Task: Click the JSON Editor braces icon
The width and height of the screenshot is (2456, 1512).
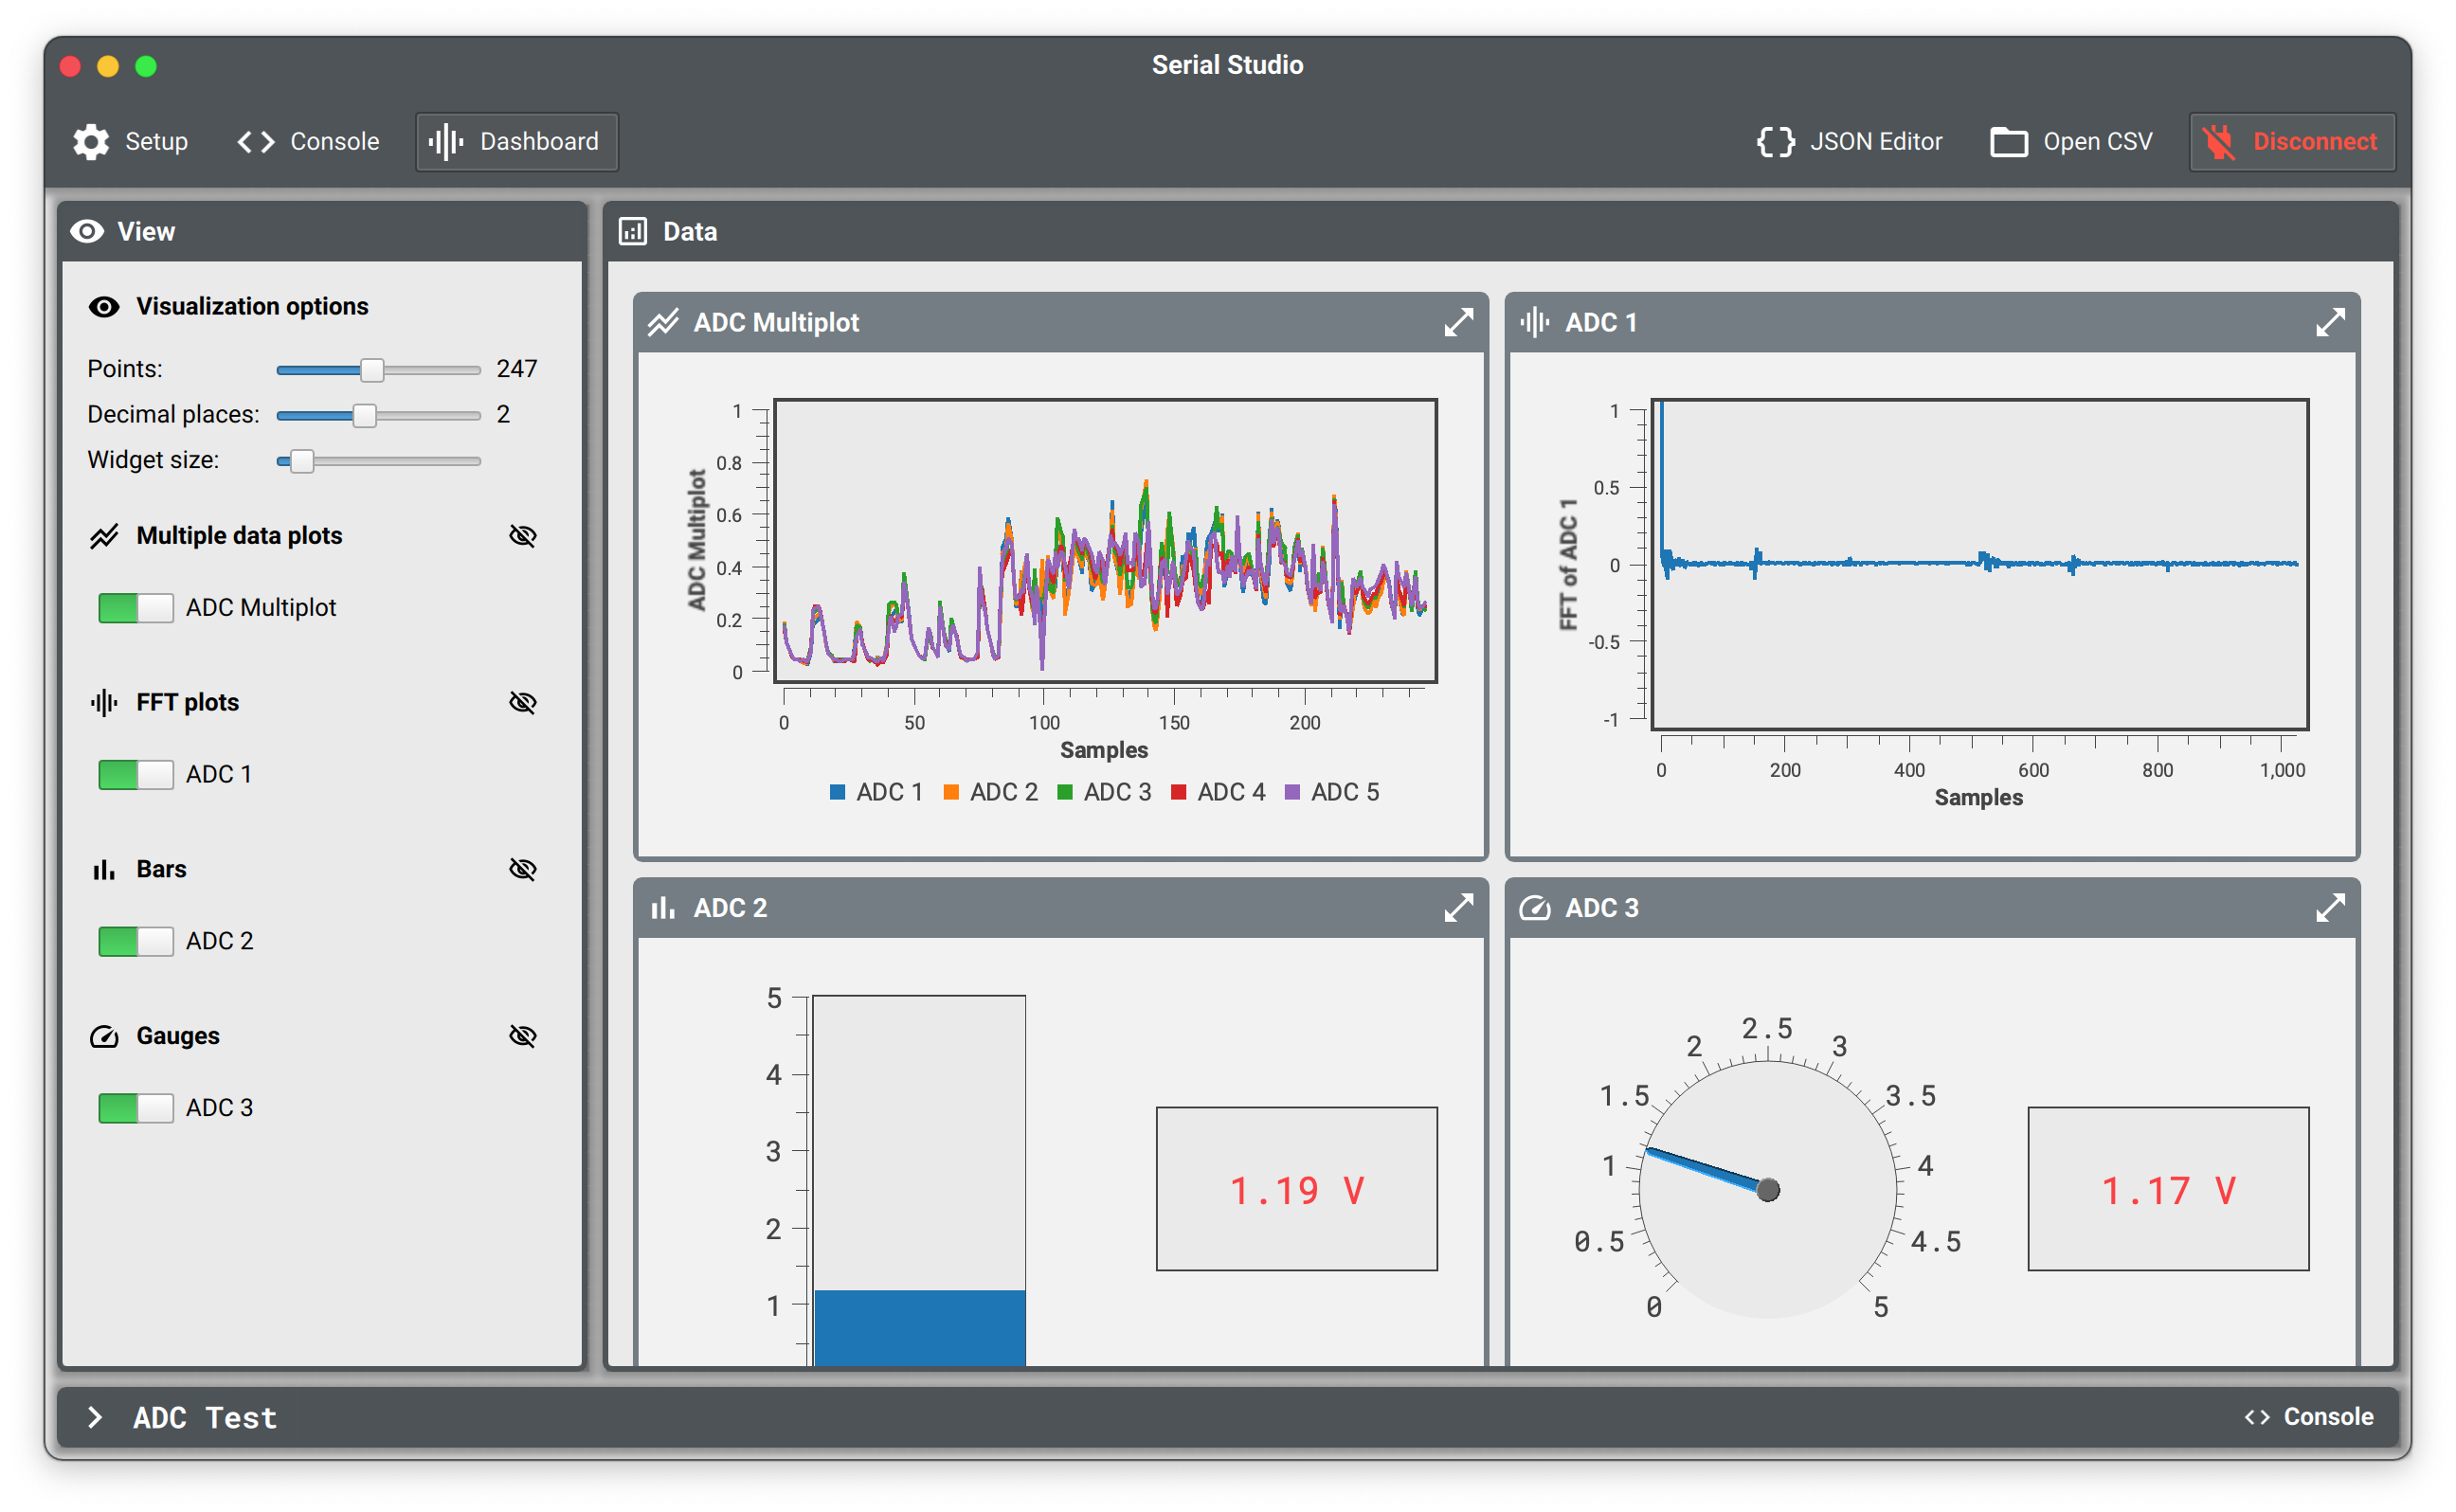Action: point(1775,141)
